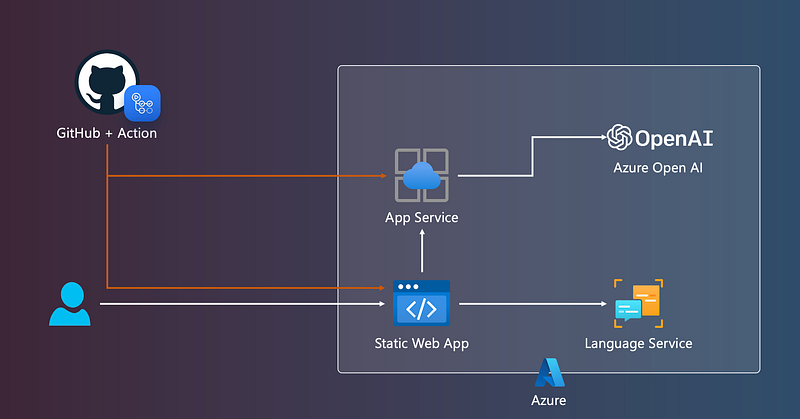The height and width of the screenshot is (419, 800).
Task: Click the "Azure" caption text
Action: coord(548,400)
